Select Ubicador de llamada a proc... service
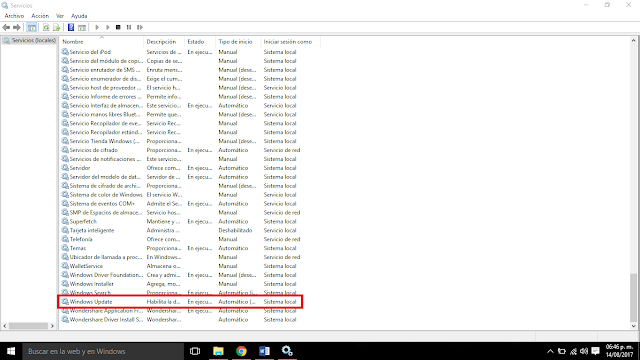 click(x=180, y=257)
